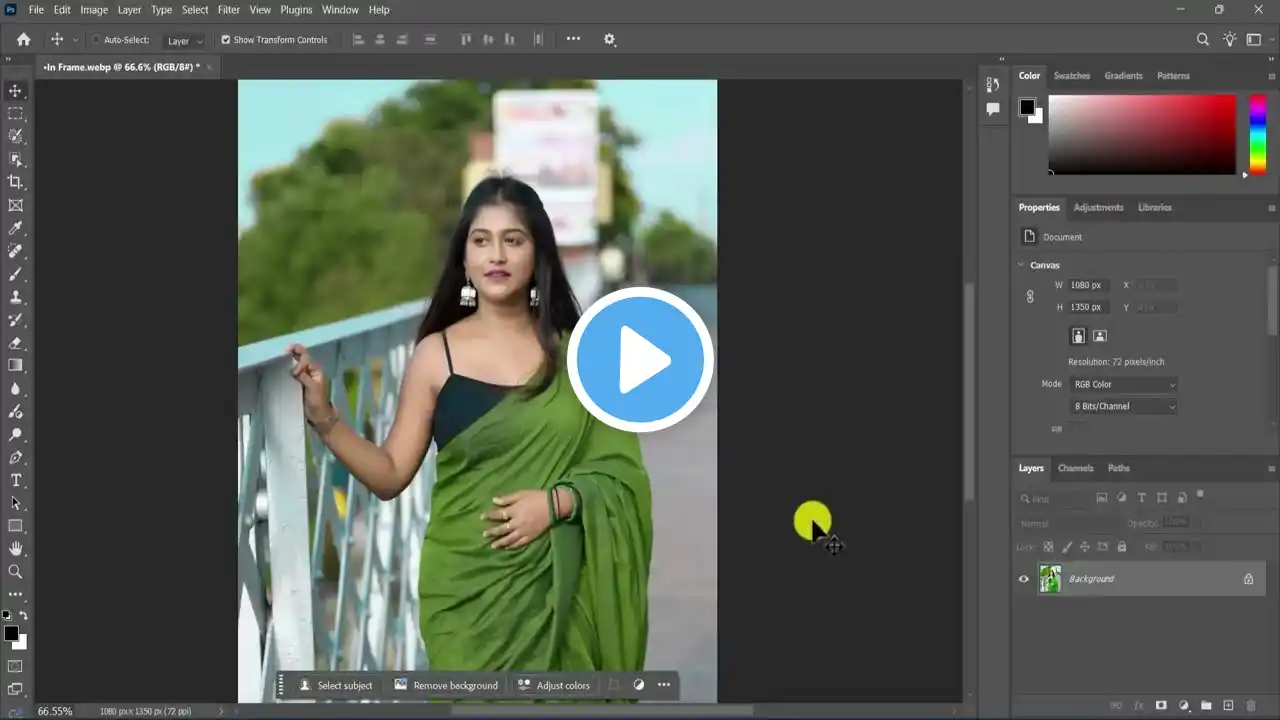
Task: Open the search icon in options bar
Action: tap(1203, 40)
